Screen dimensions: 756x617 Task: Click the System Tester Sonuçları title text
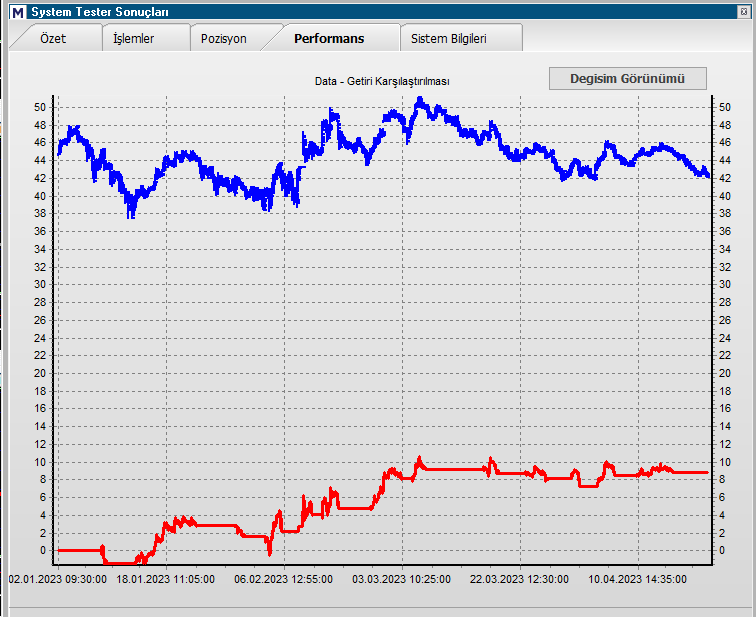click(100, 12)
